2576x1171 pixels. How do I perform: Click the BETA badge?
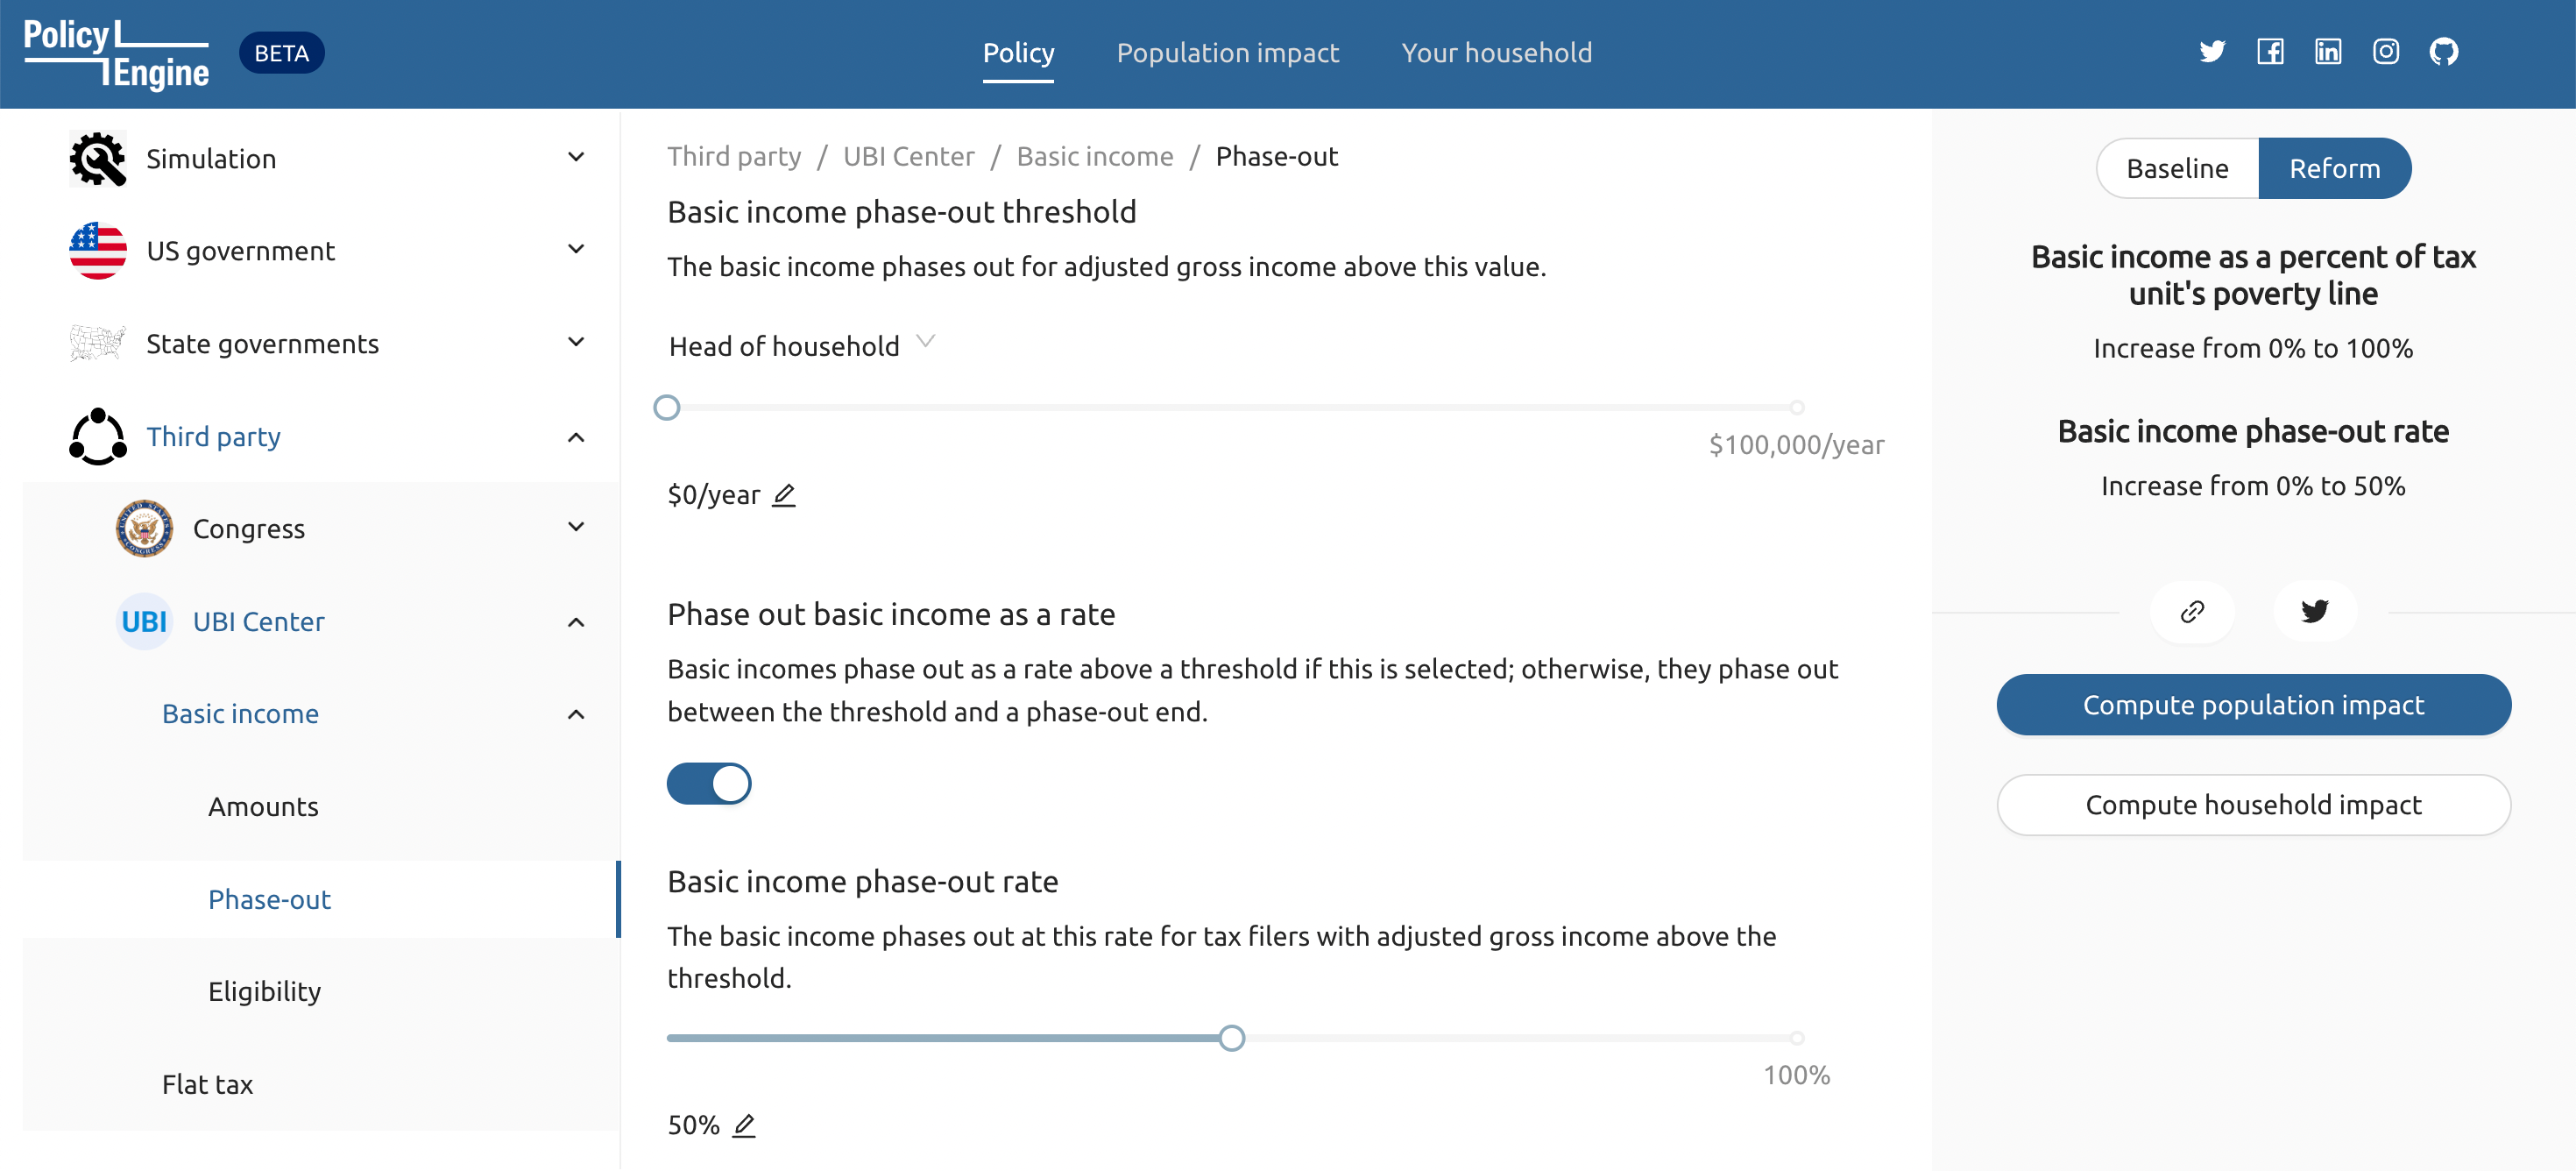(x=281, y=53)
